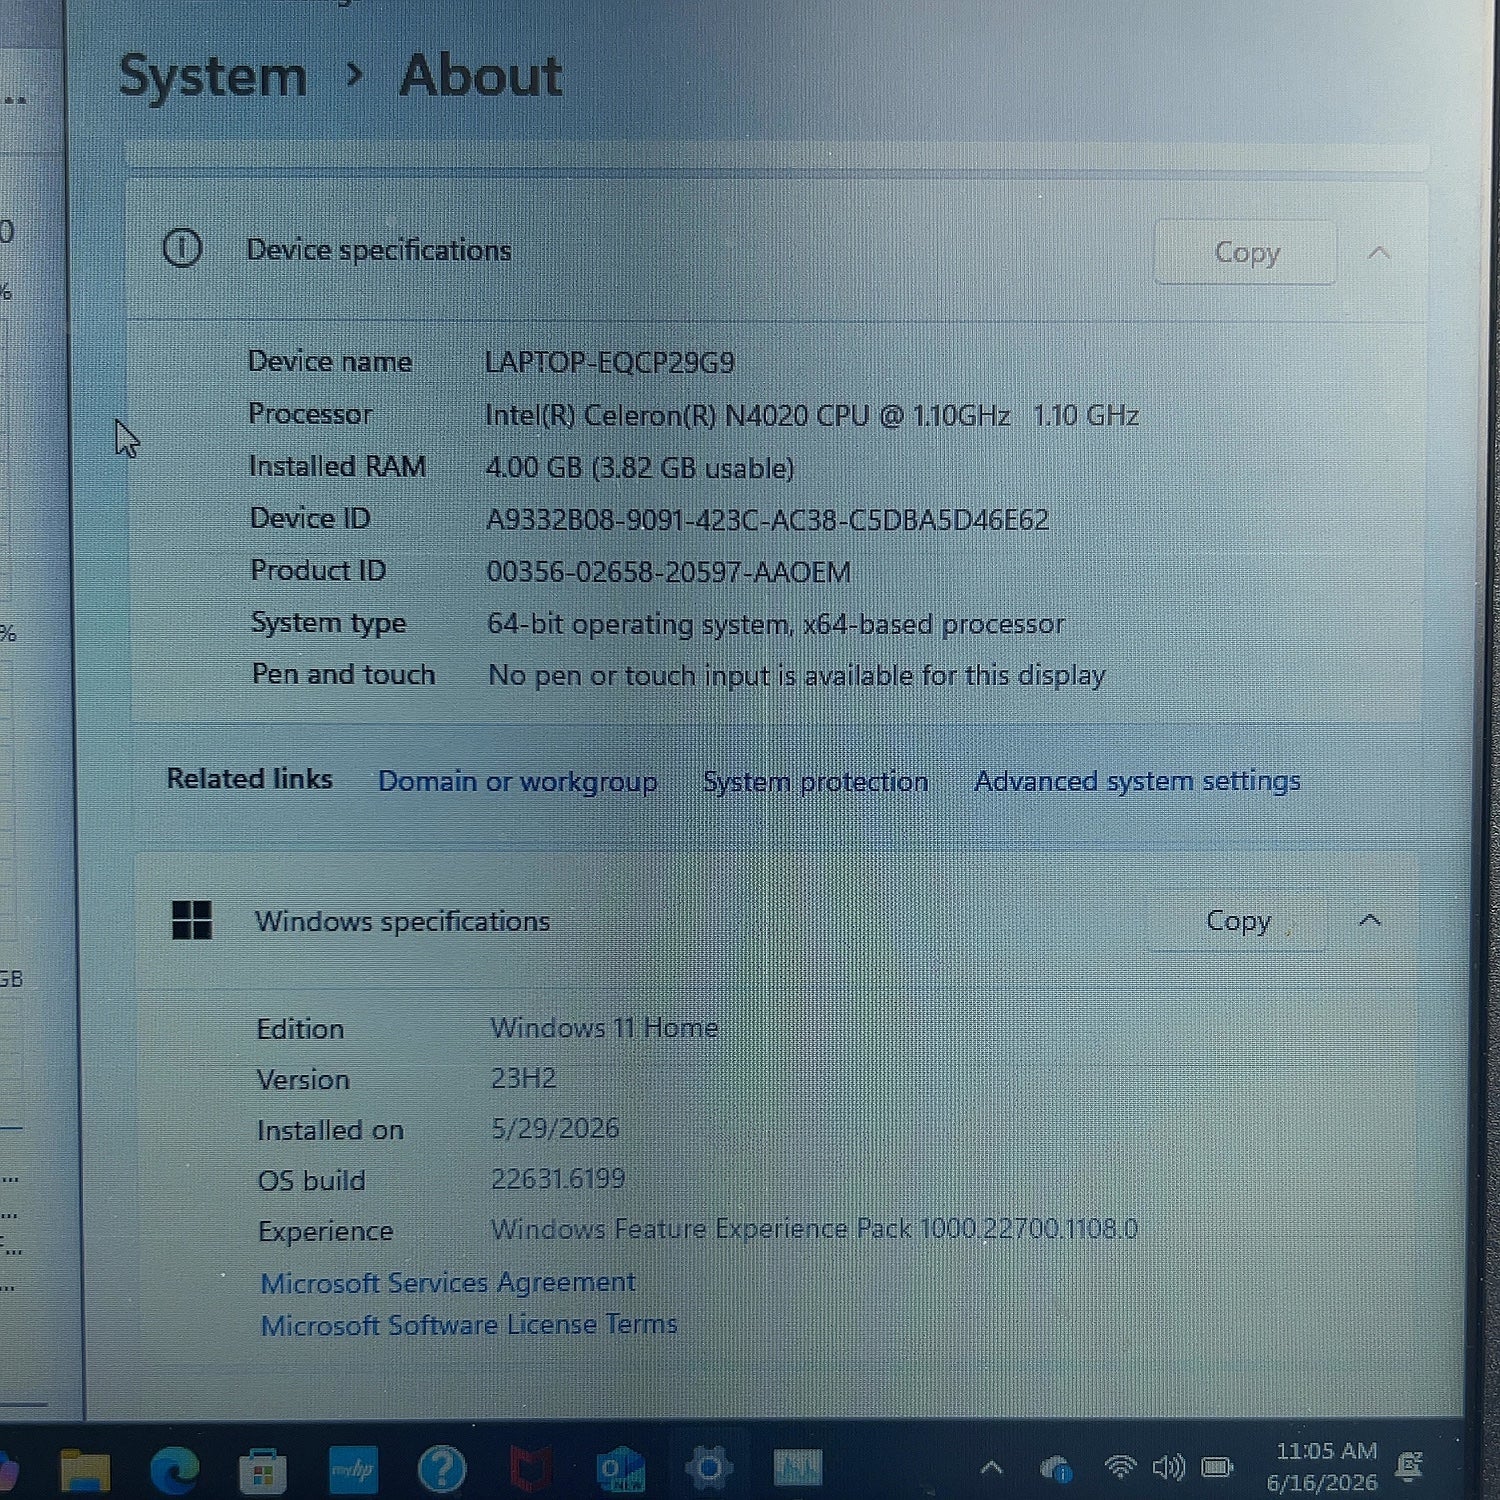Viewport: 1500px width, 1500px height.
Task: Click the Windows logo beside Windows specifications
Action: pos(191,920)
